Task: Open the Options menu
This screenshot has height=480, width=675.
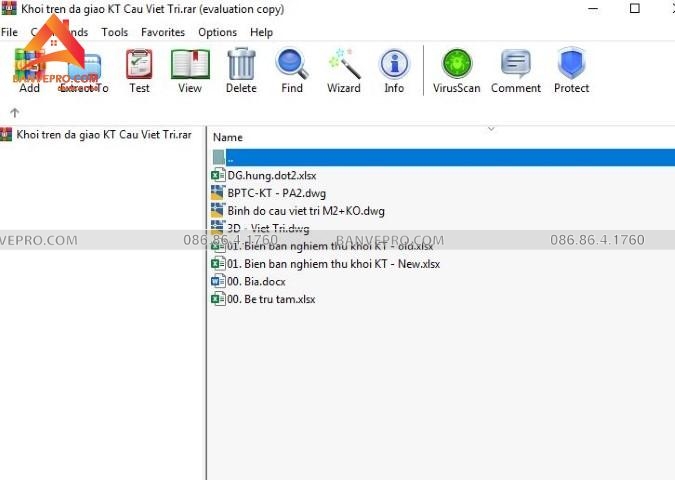Action: (217, 32)
